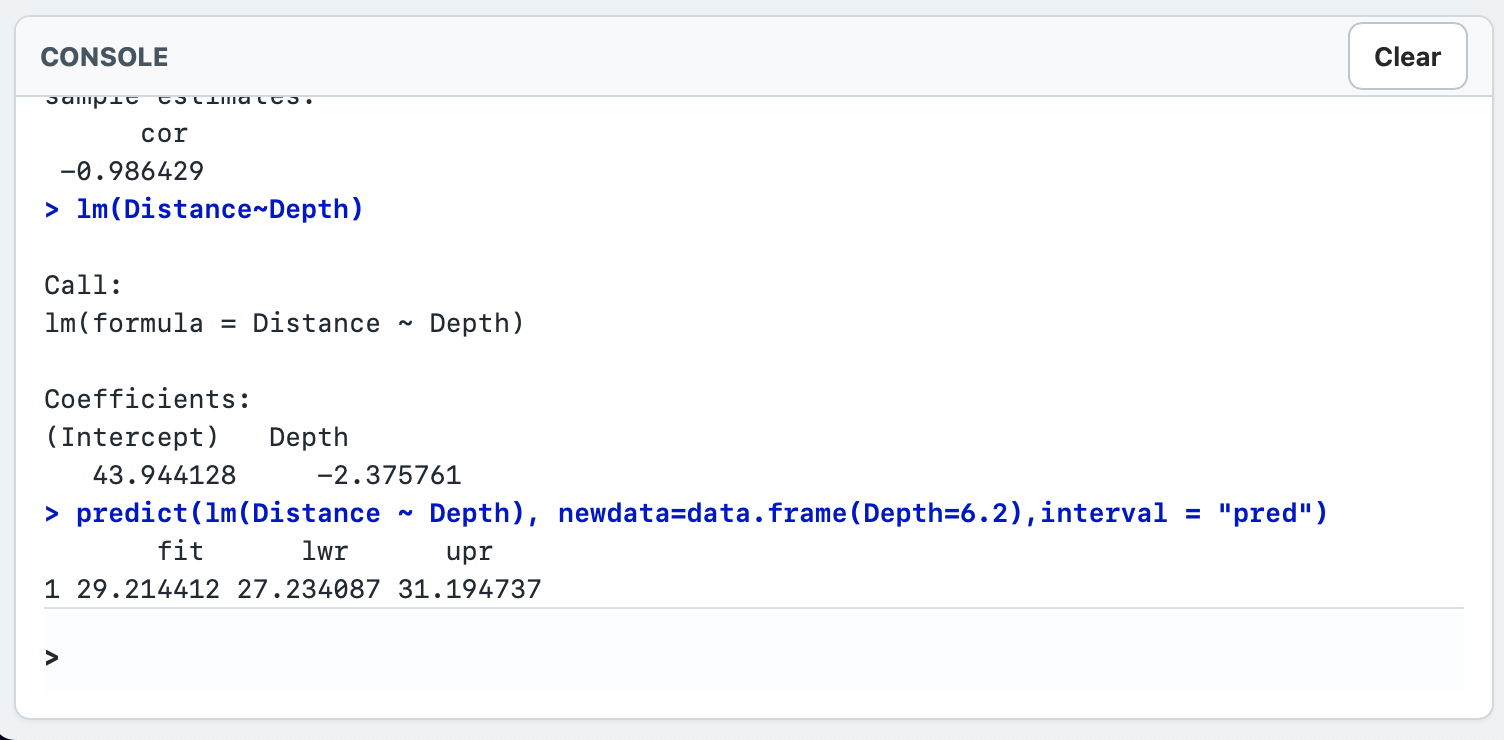Click the "Coefficients:" heading text
The image size is (1504, 740).
click(x=147, y=400)
